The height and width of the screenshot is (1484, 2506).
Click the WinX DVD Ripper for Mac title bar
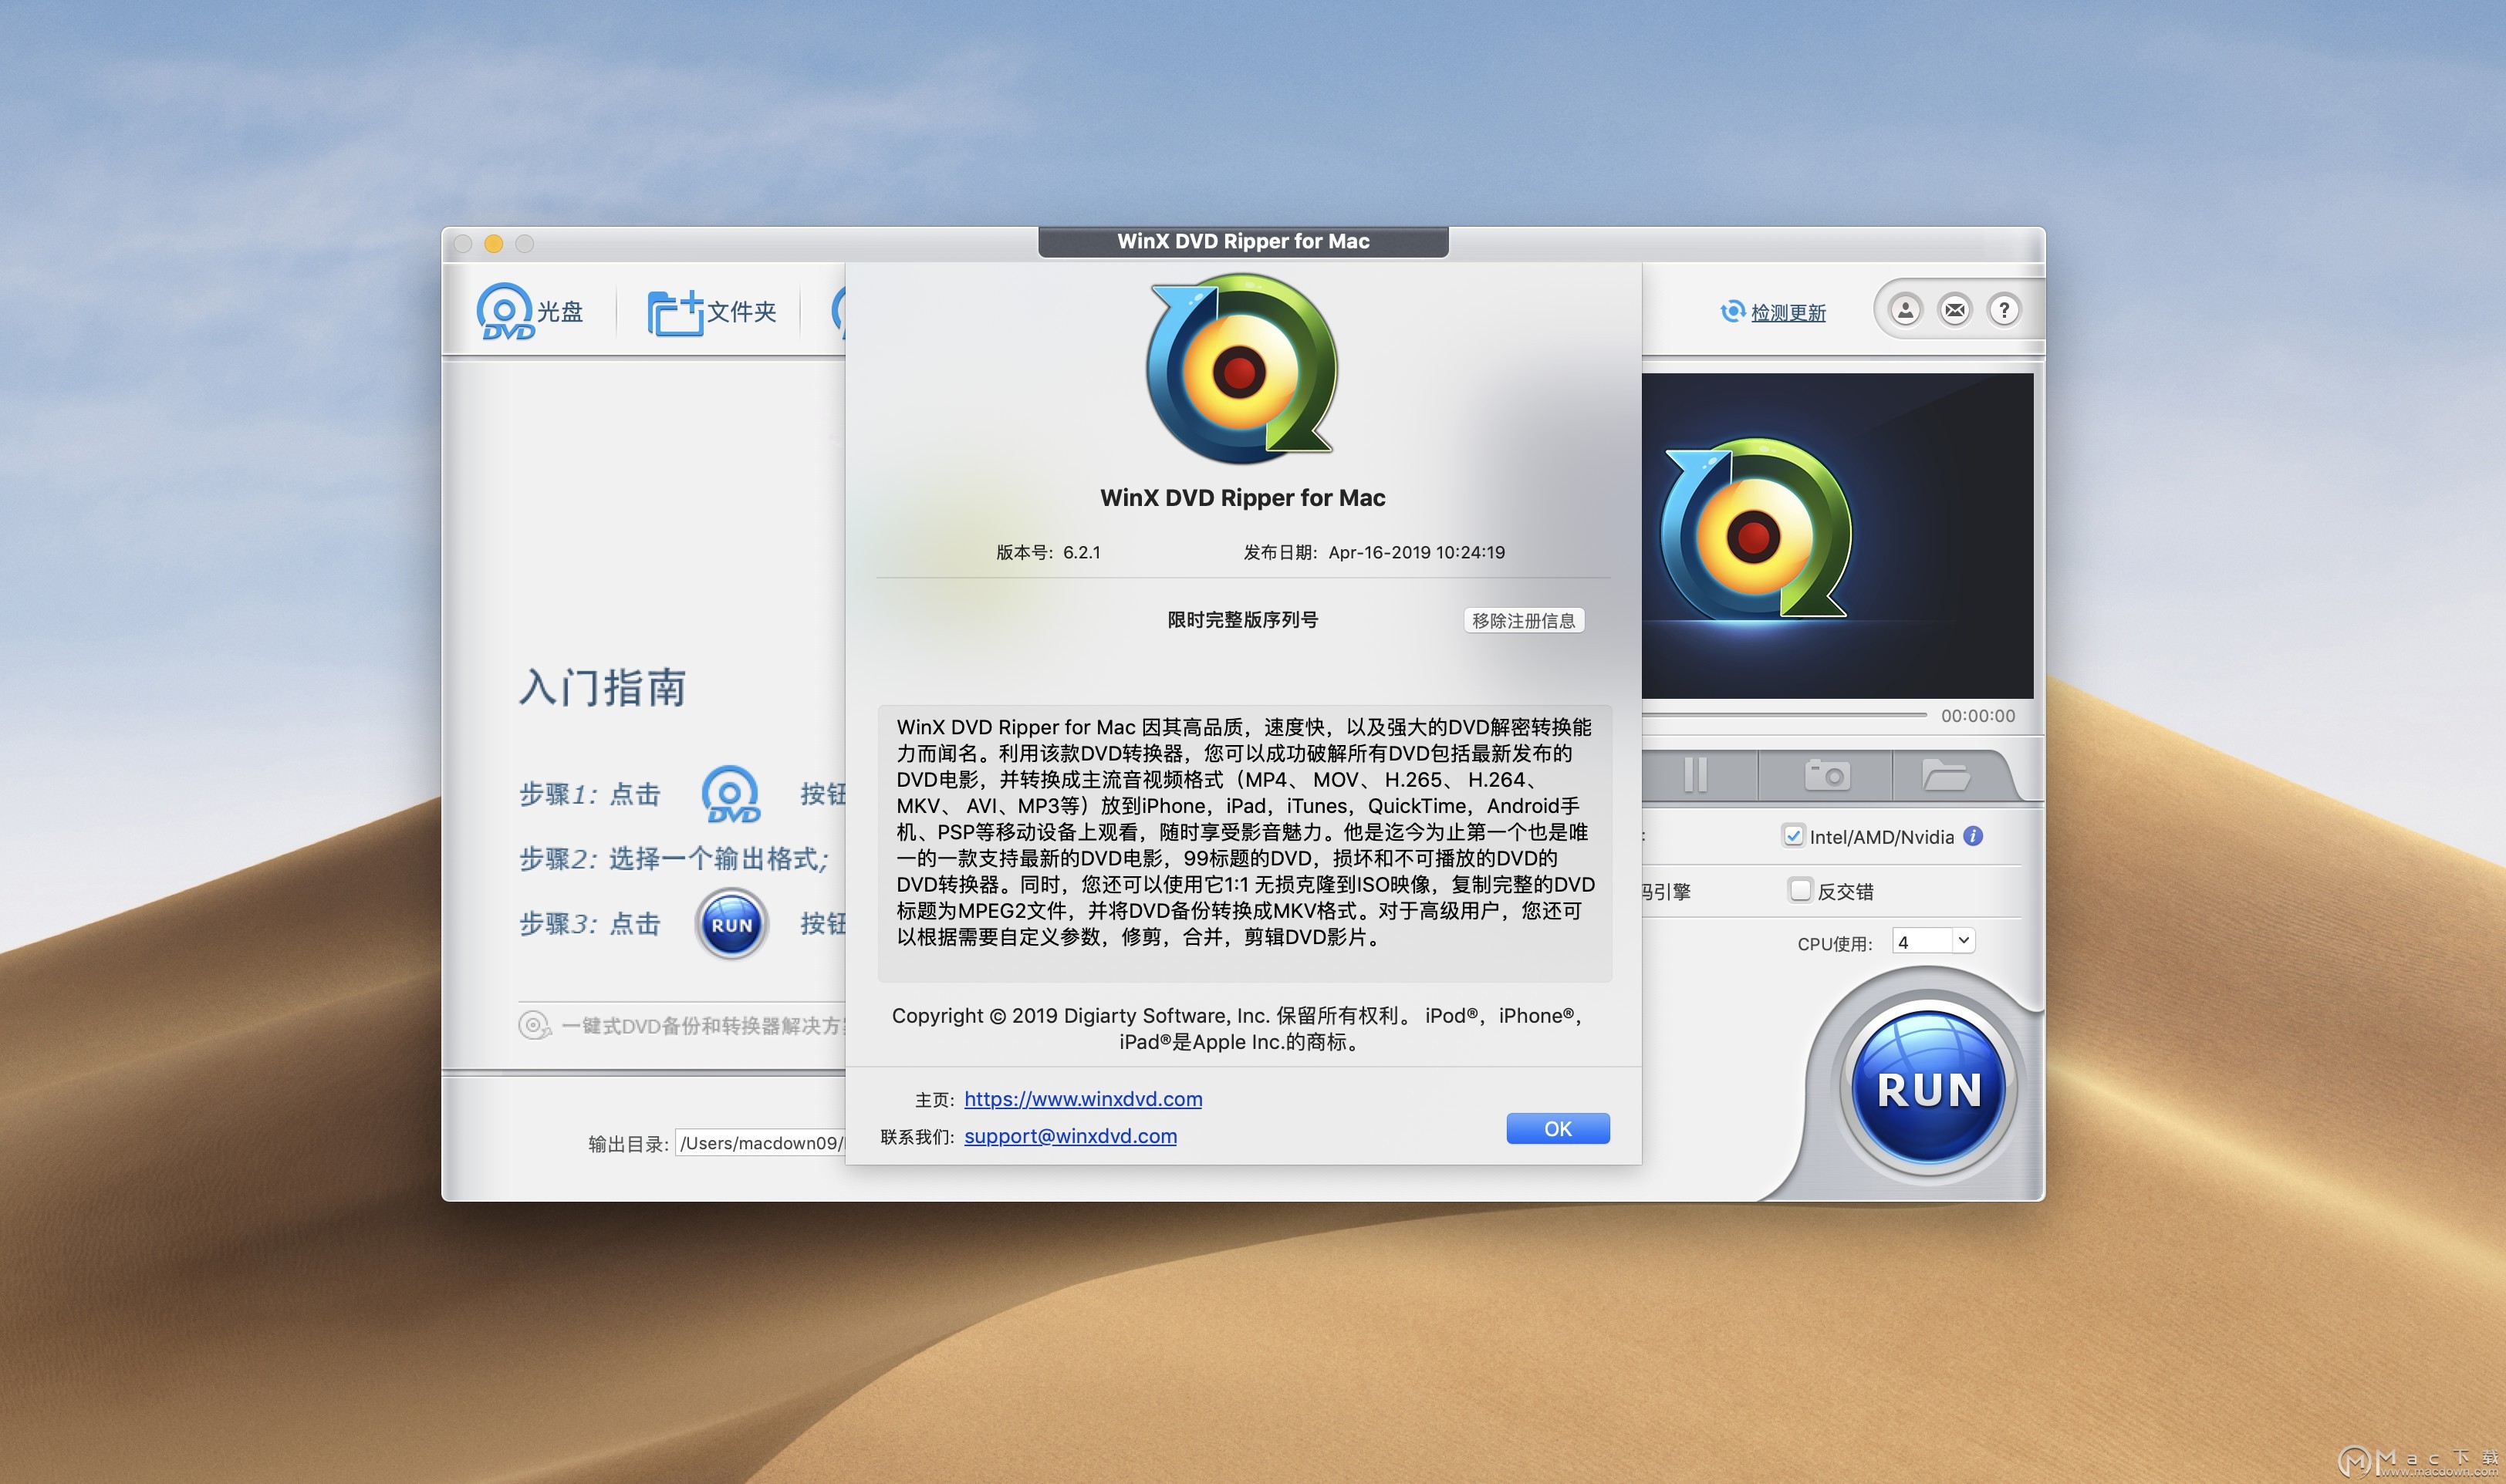(x=1243, y=241)
